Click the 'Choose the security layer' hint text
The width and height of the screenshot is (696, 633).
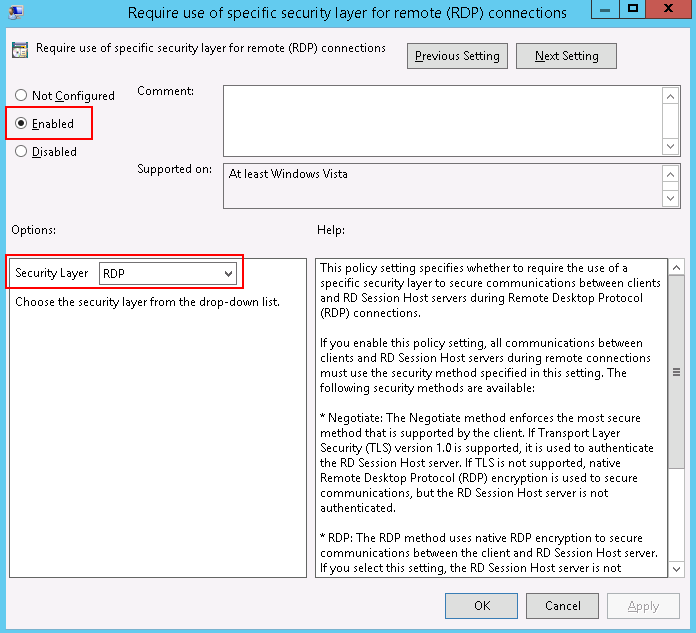coord(147,302)
